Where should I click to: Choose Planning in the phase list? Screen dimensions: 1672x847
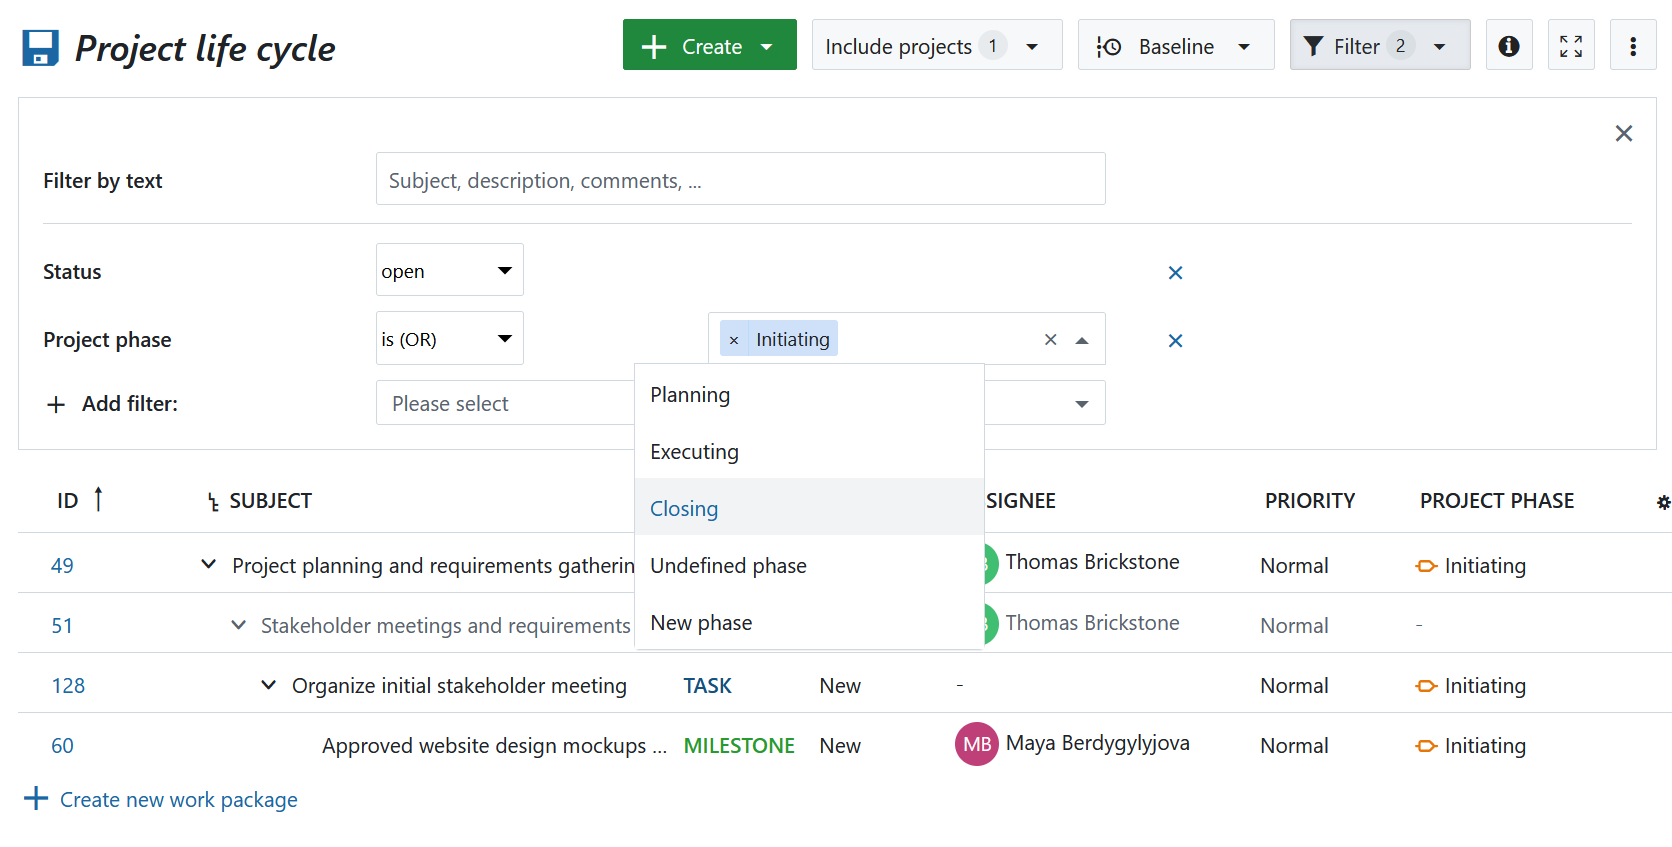point(690,395)
